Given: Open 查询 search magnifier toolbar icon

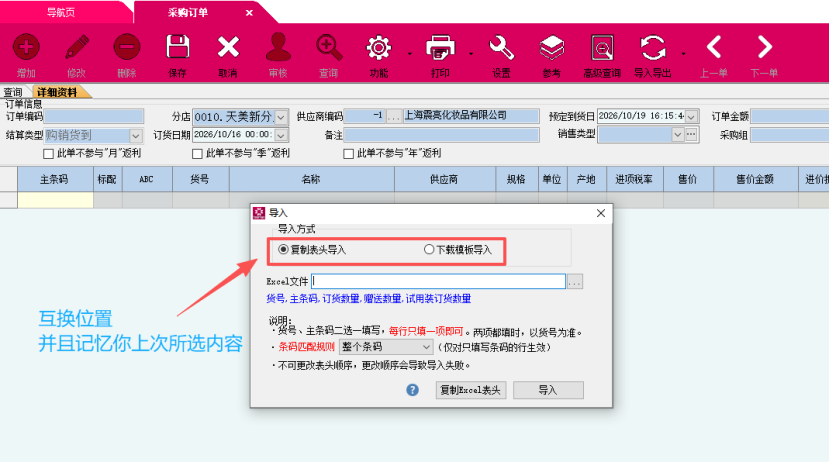Looking at the screenshot, I should (x=328, y=48).
